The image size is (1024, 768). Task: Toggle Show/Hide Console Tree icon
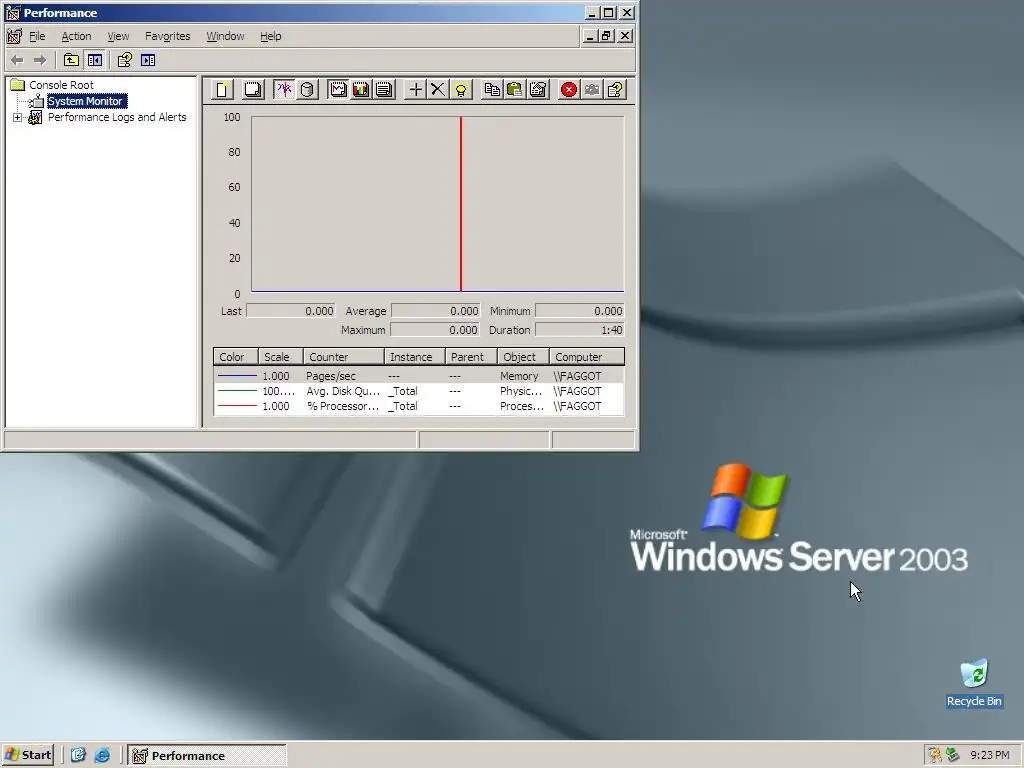[95, 60]
